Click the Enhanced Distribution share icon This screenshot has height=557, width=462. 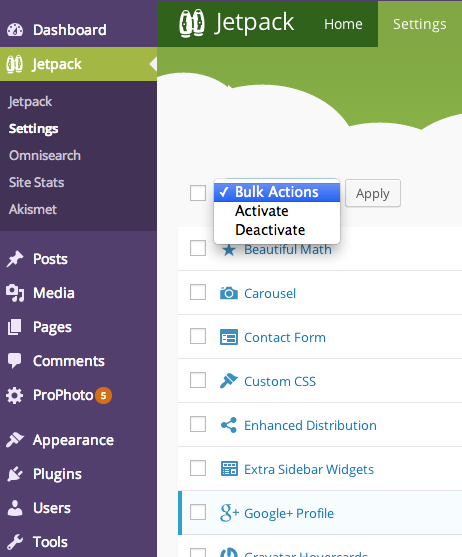tap(229, 425)
